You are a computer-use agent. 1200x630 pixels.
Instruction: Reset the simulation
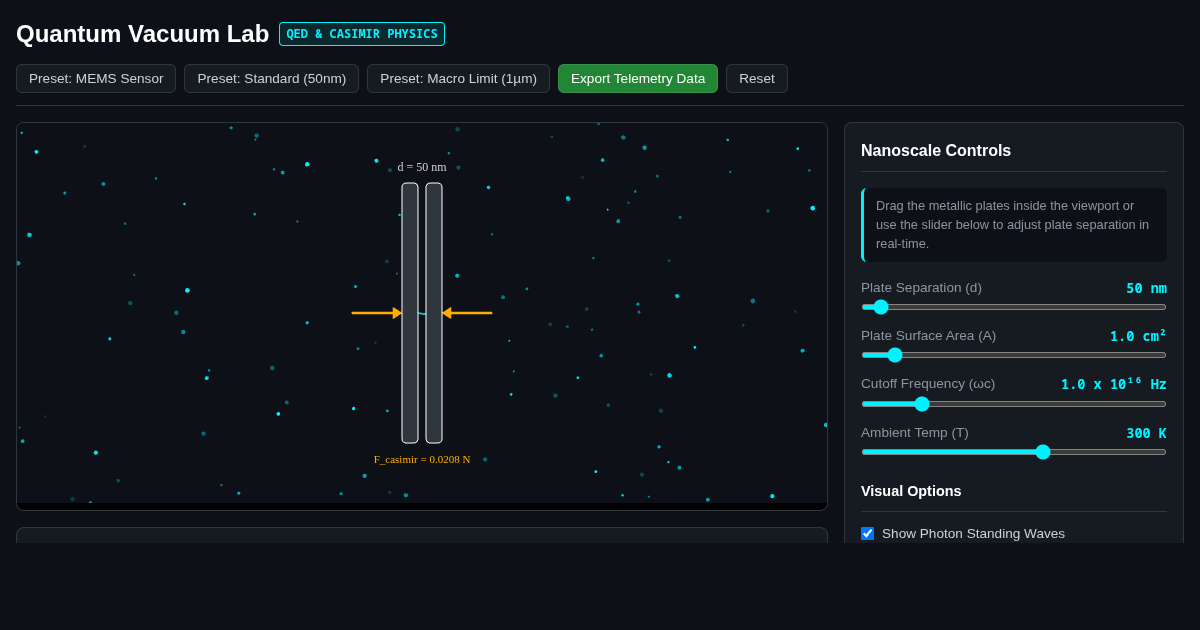(757, 79)
